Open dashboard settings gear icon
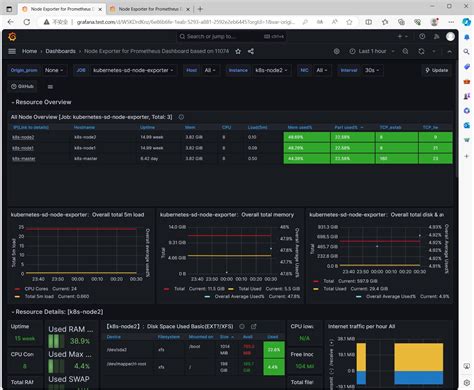Viewport: 474px width, 390px height. point(337,51)
